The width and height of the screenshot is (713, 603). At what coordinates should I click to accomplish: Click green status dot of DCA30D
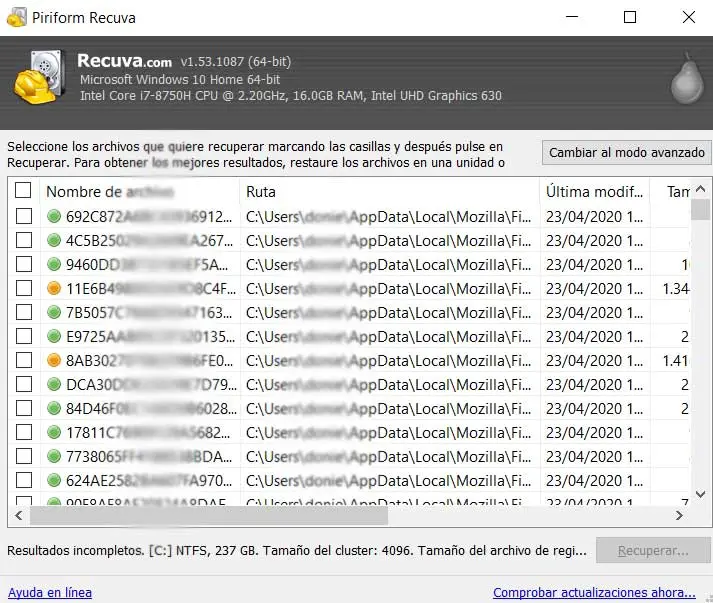54,384
